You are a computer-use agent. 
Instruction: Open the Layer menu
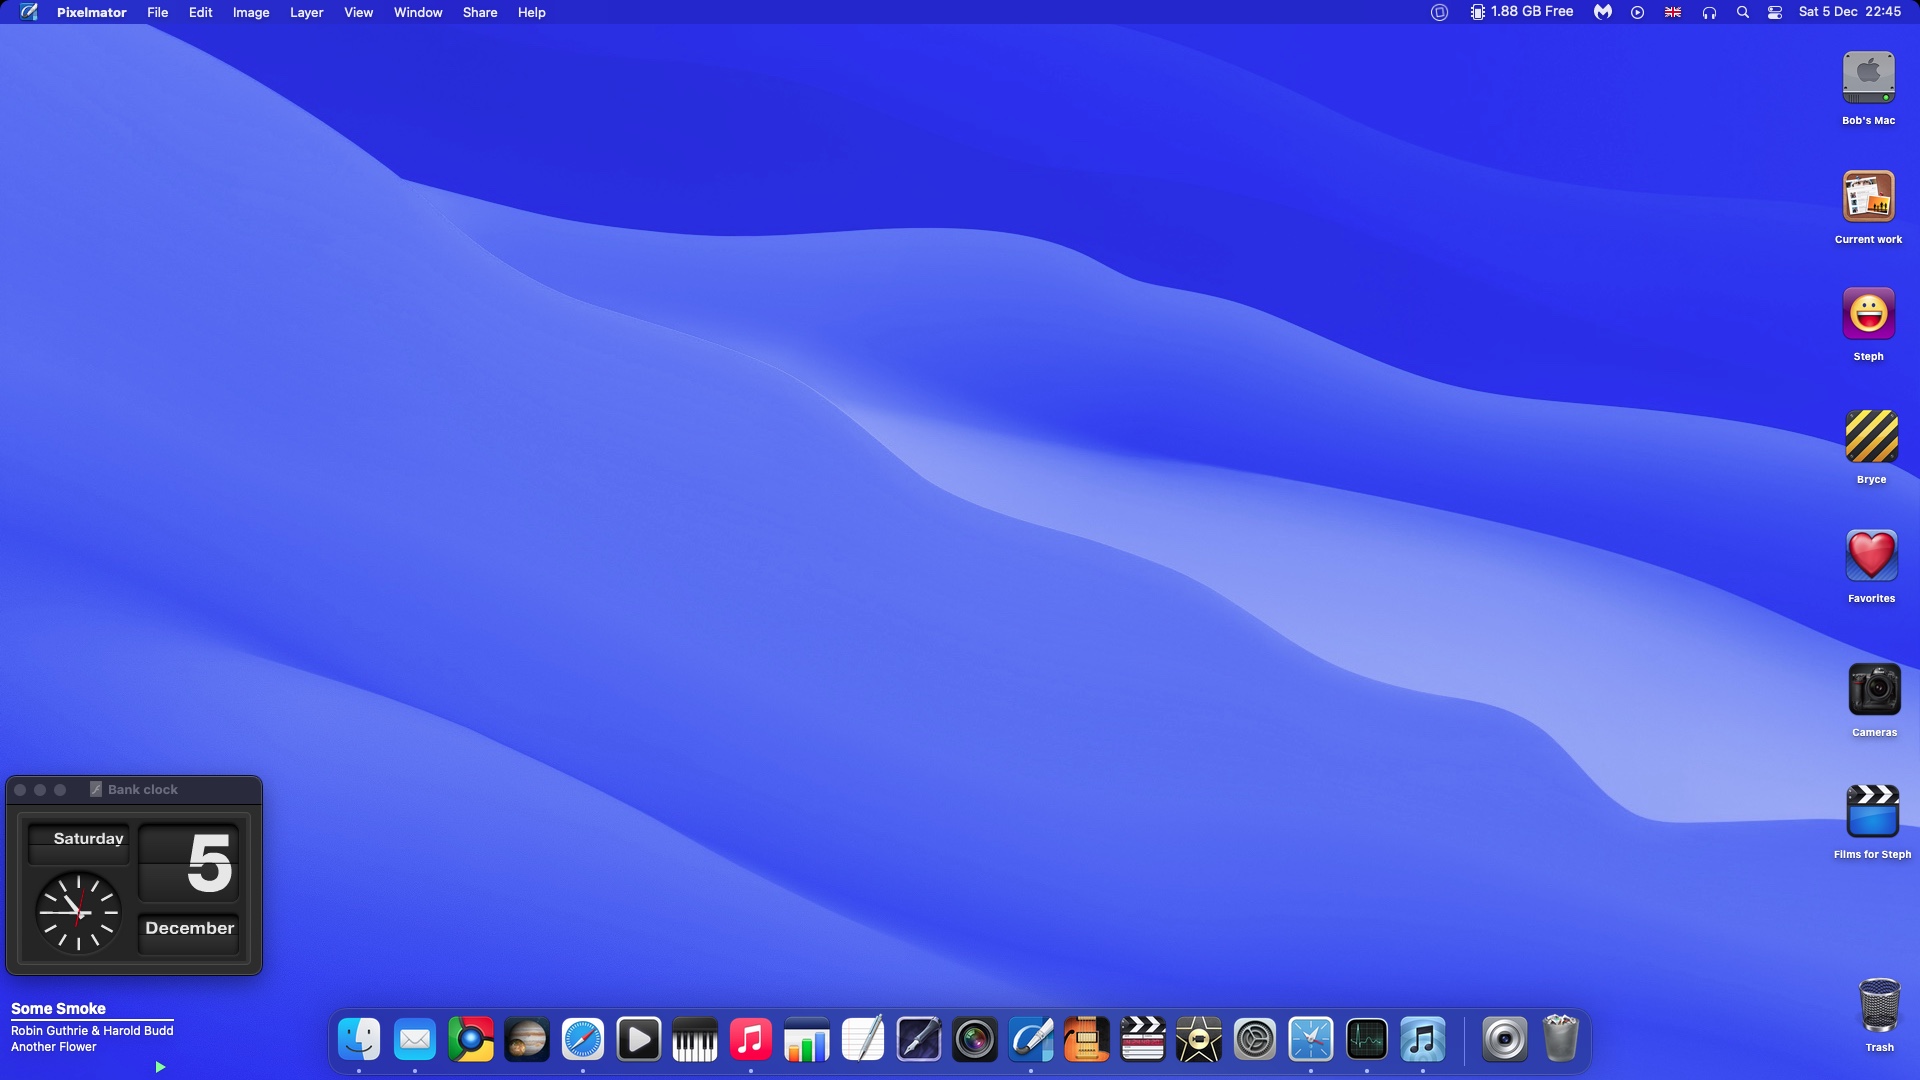[x=306, y=12]
